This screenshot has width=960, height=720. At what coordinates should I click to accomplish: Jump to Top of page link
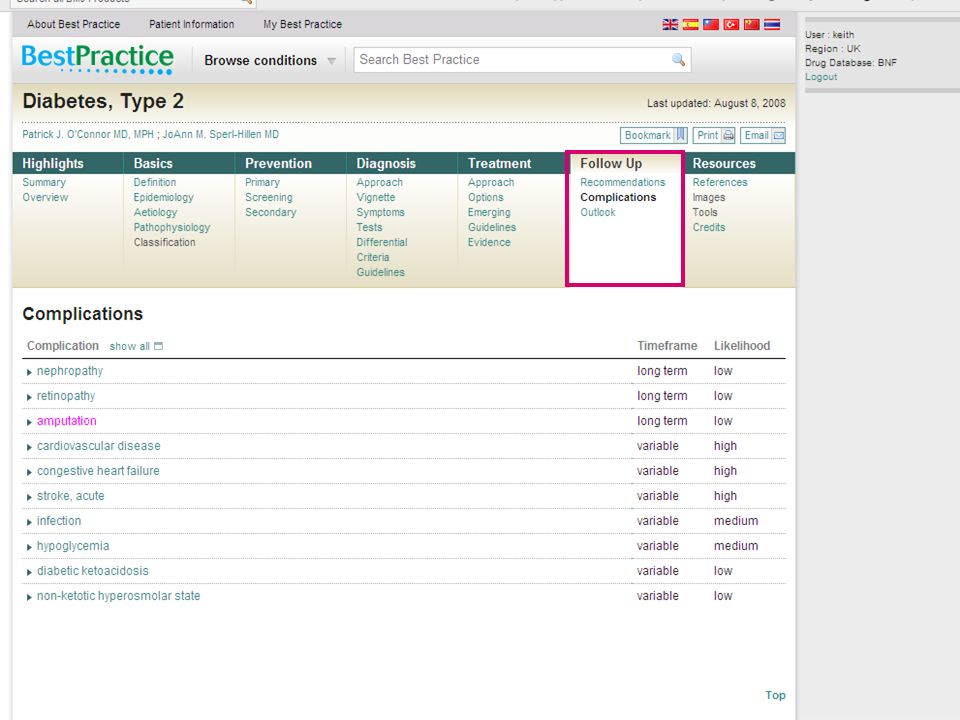point(775,695)
